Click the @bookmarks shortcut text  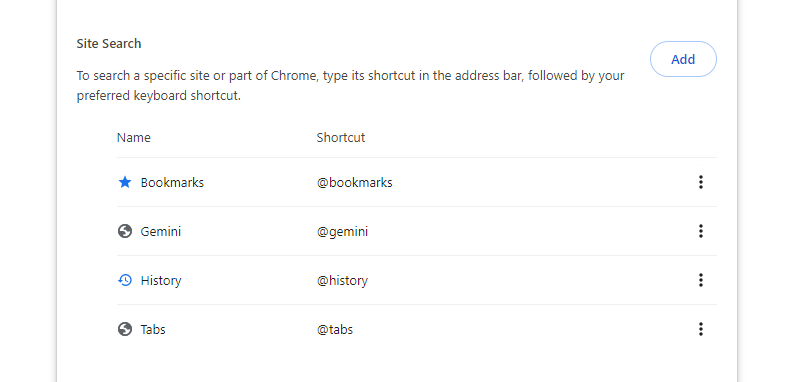(354, 182)
